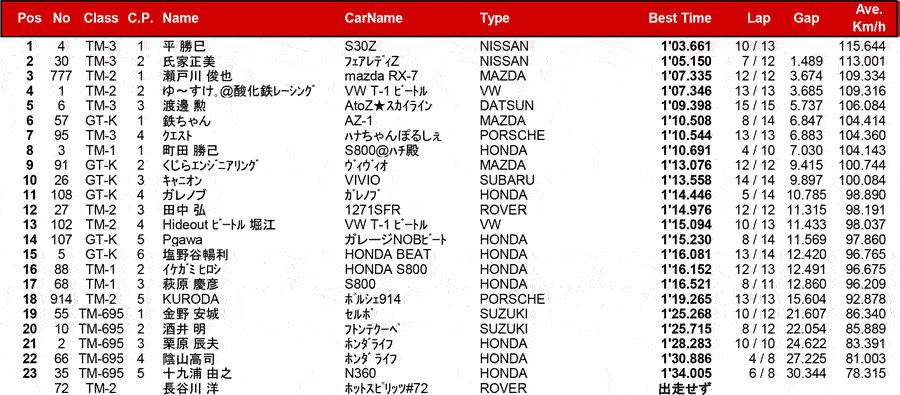Select best time 1'13.076
Viewport: 900px width, 395px height.
click(x=686, y=165)
